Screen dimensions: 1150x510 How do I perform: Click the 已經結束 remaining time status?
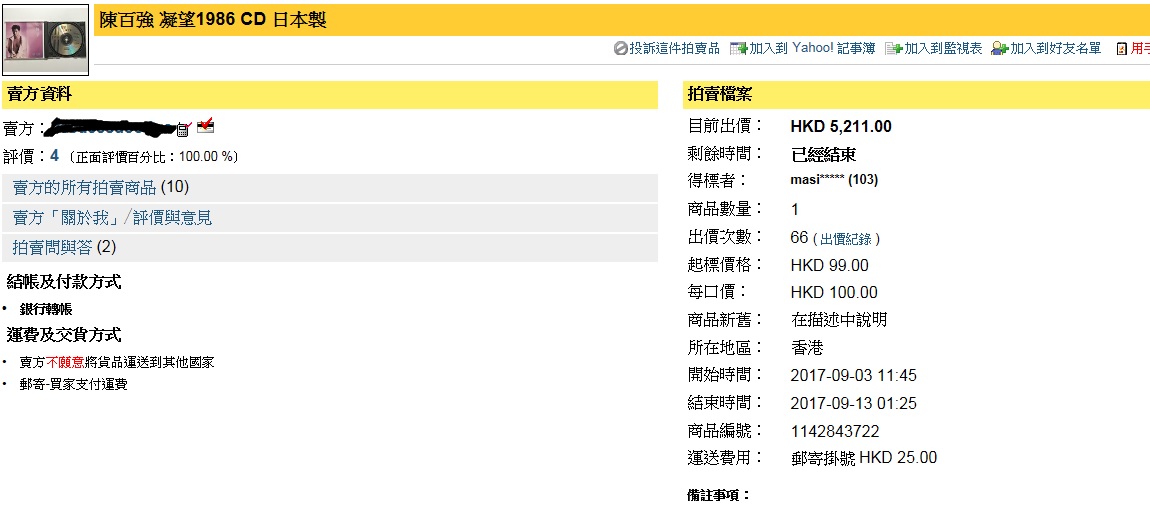(824, 155)
